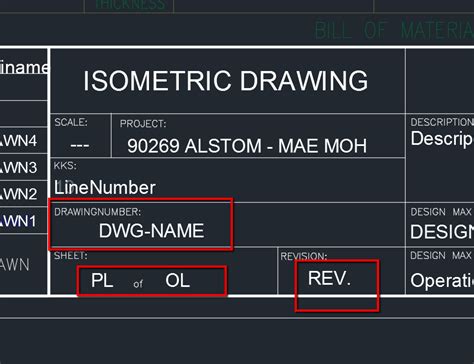
Task: Click the PROJECT: label
Action: coord(143,124)
